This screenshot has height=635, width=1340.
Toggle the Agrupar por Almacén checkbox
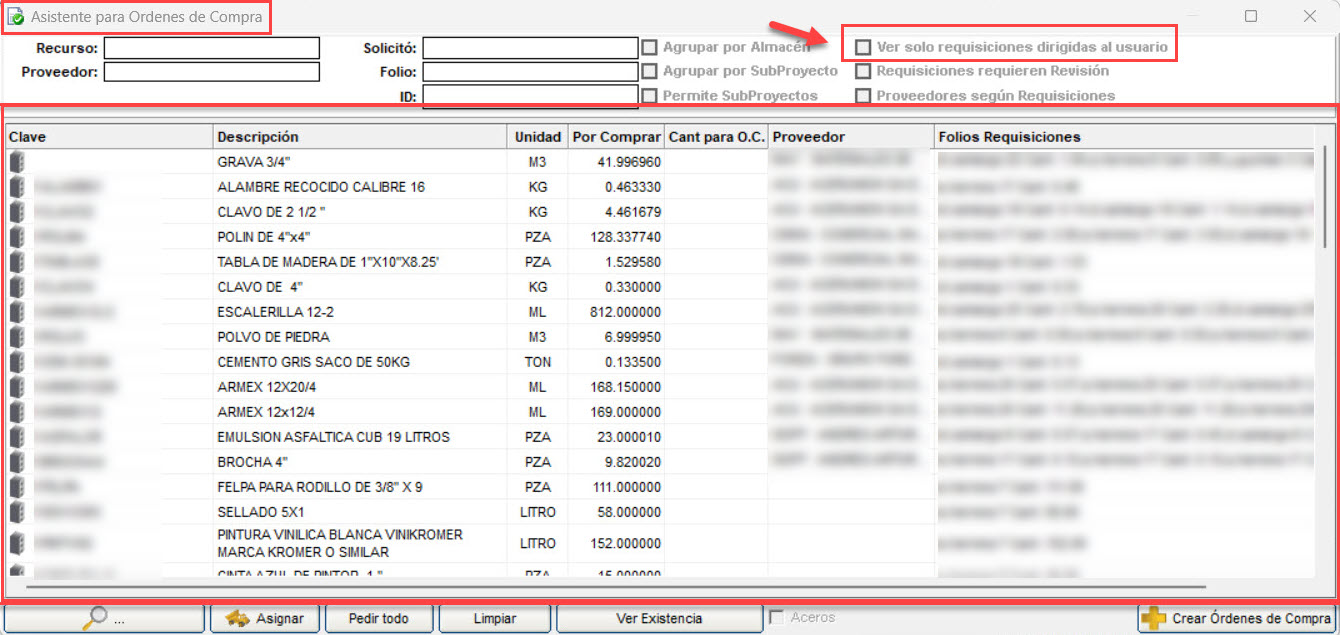tap(650, 47)
